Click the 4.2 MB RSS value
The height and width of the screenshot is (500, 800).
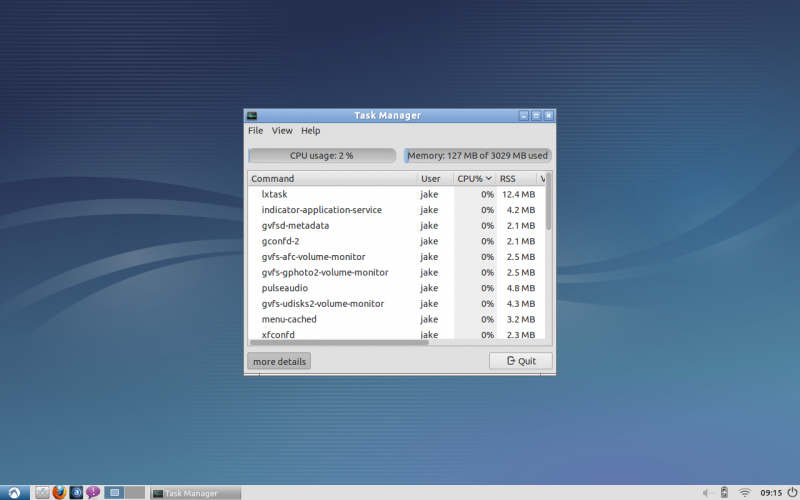coord(521,210)
